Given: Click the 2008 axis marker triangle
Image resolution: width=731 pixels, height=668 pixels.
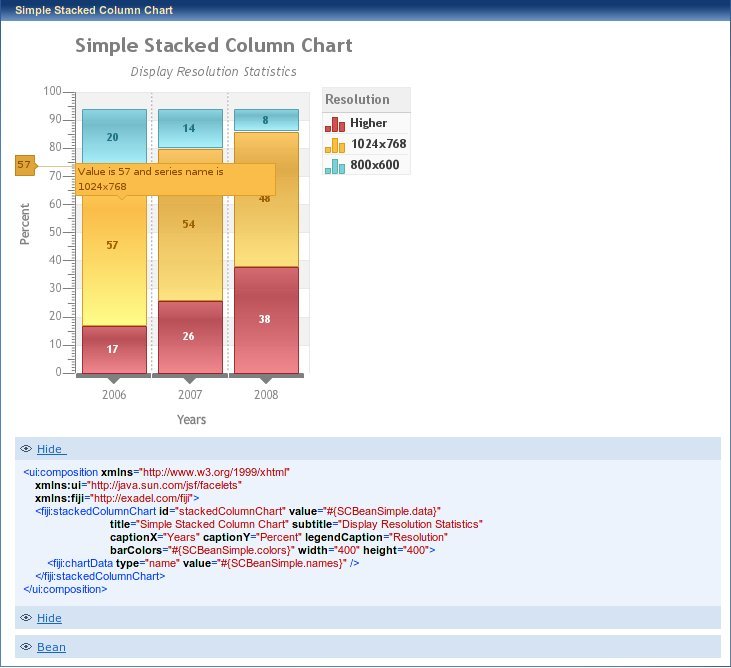Looking at the screenshot, I should 266,381.
